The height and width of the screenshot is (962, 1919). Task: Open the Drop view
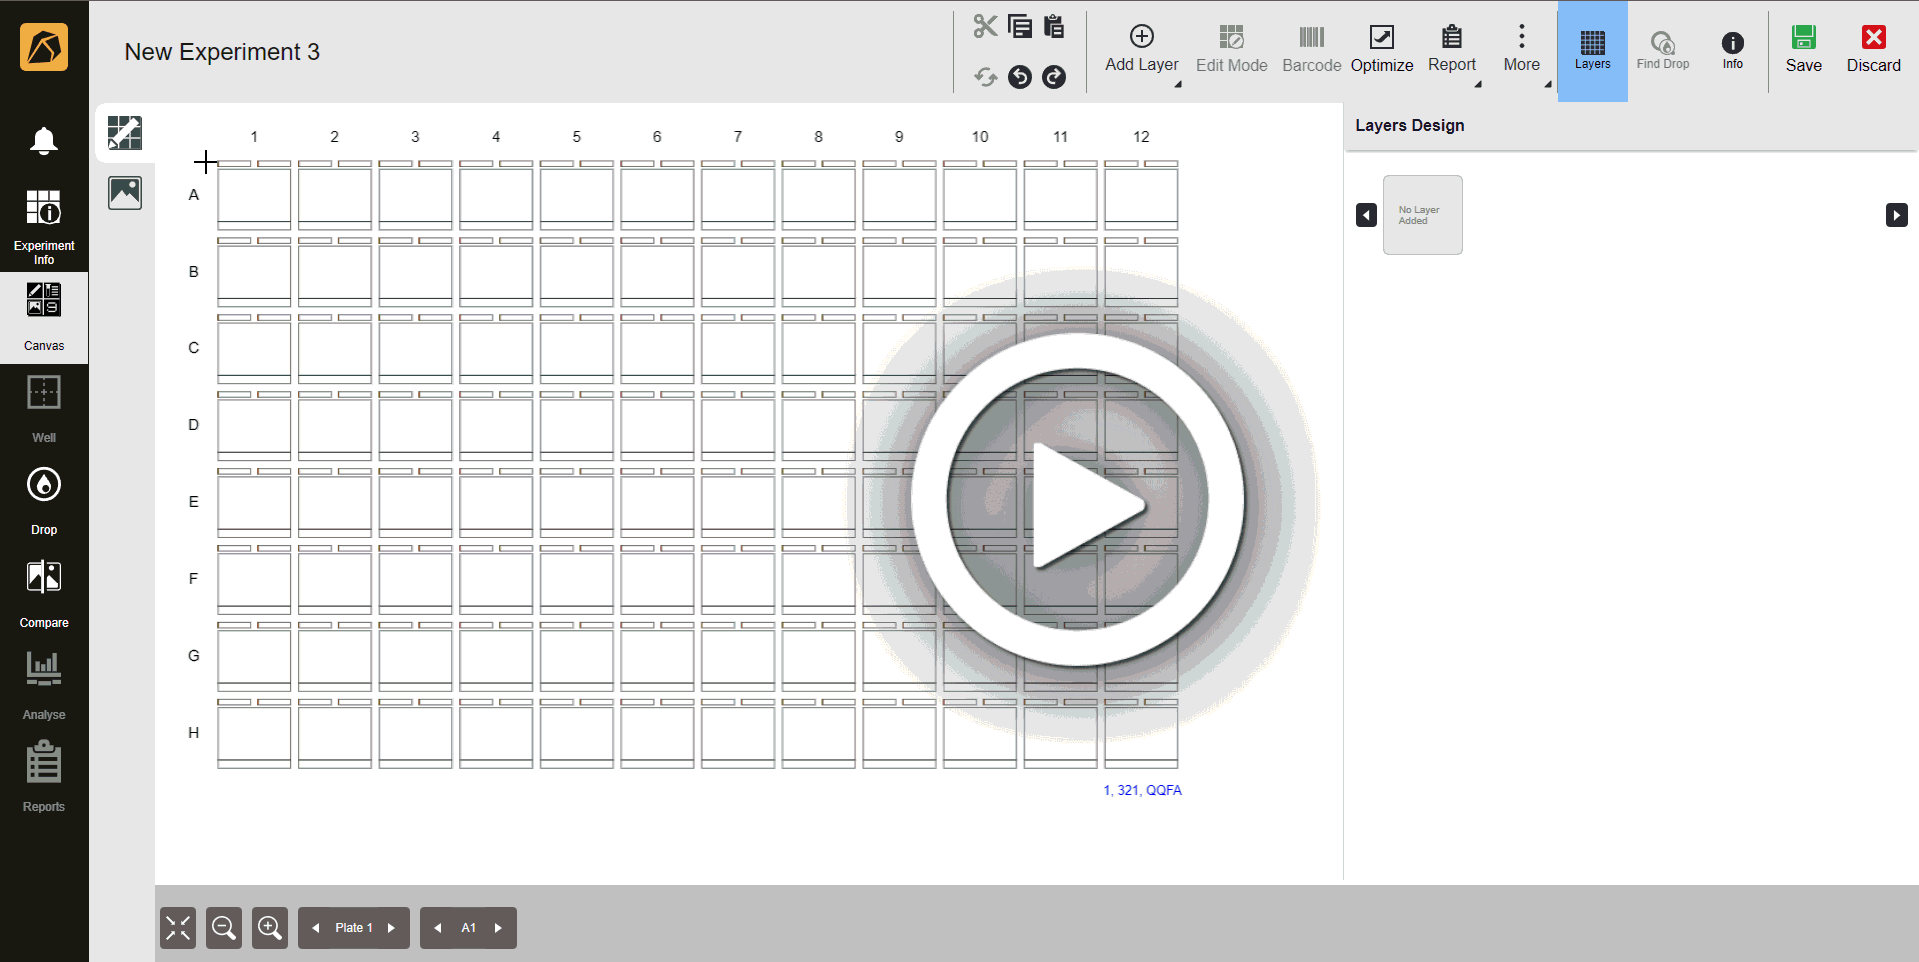click(x=44, y=499)
